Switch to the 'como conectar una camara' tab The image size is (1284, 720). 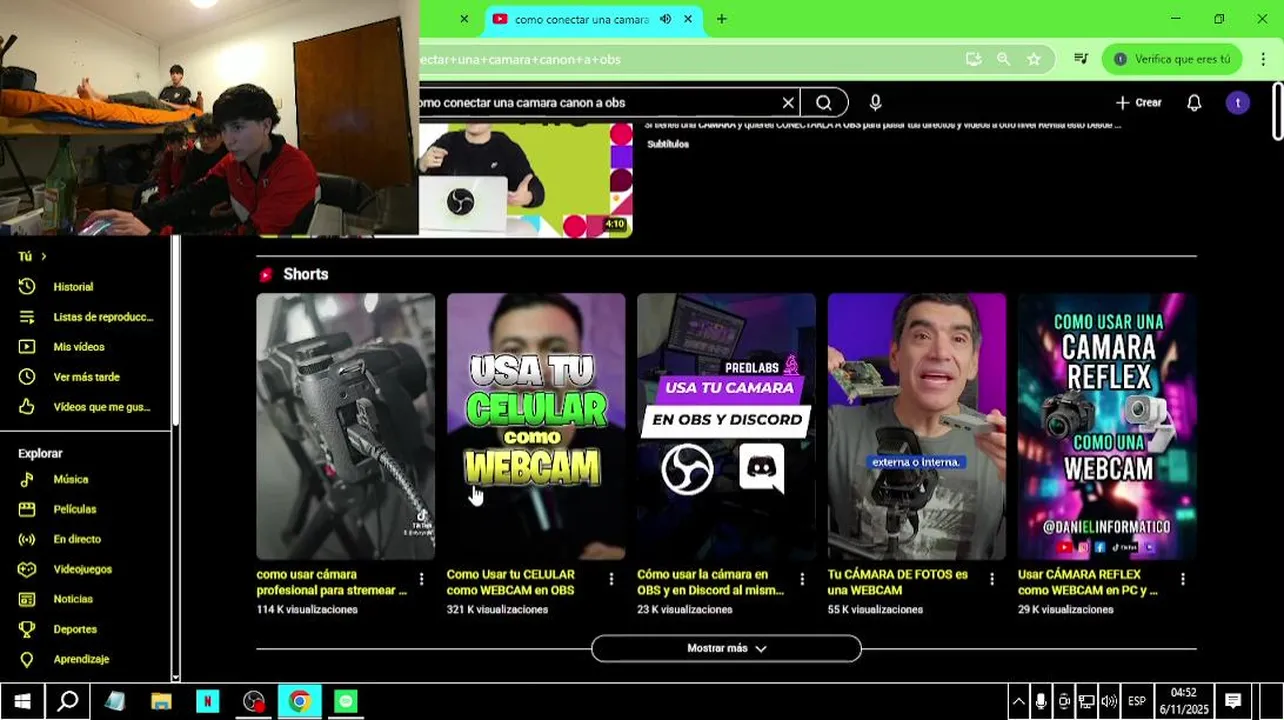[580, 19]
